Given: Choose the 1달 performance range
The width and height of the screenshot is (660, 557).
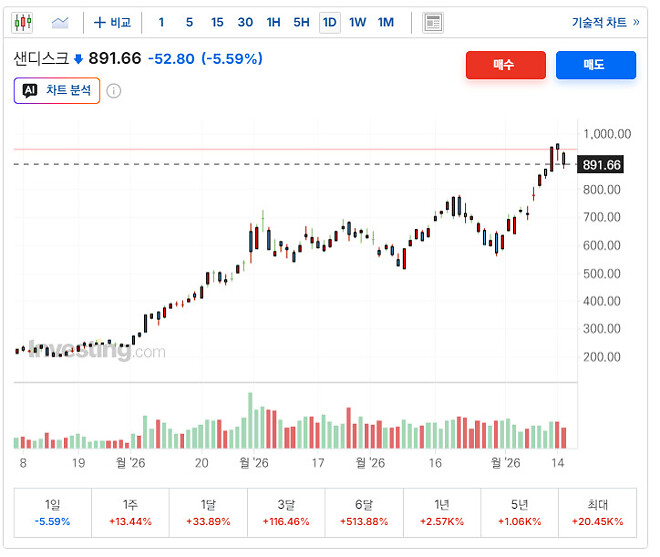Looking at the screenshot, I should click(208, 512).
